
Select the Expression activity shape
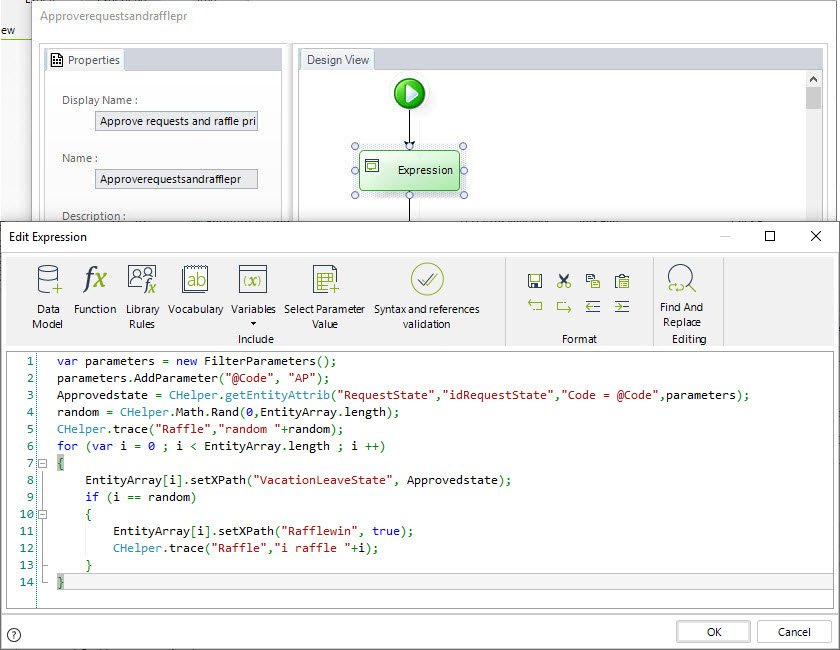click(409, 170)
